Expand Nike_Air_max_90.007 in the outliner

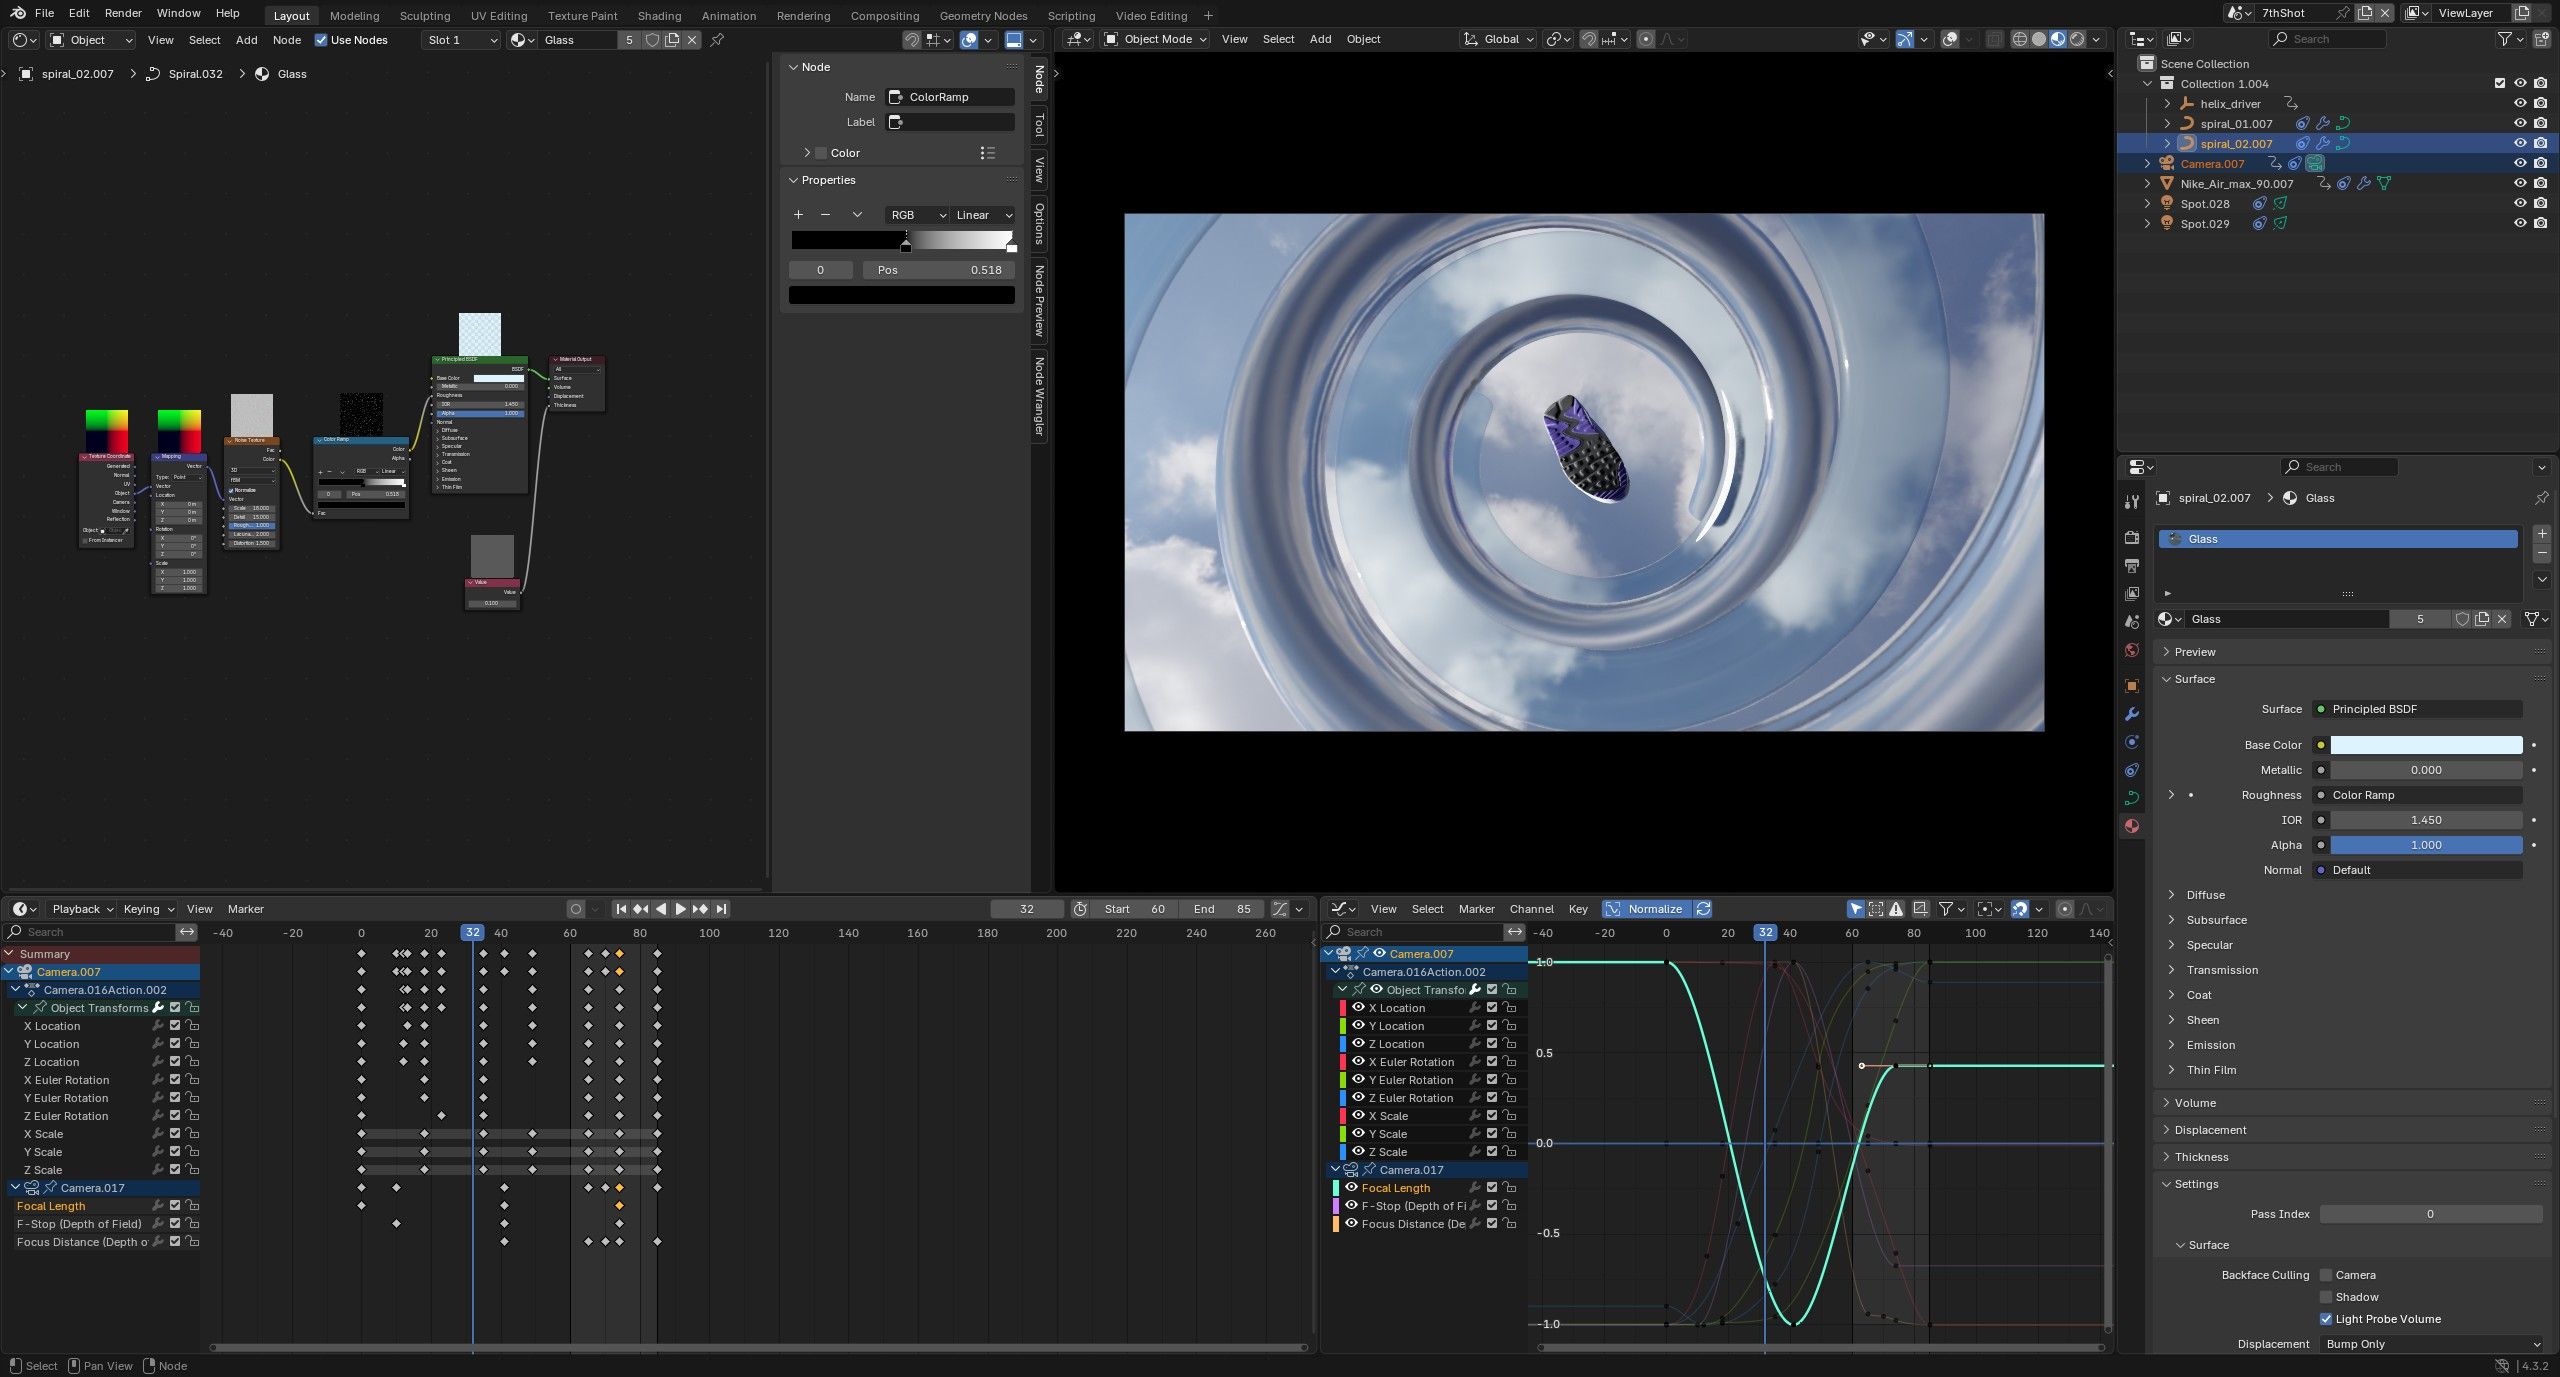(x=2147, y=184)
